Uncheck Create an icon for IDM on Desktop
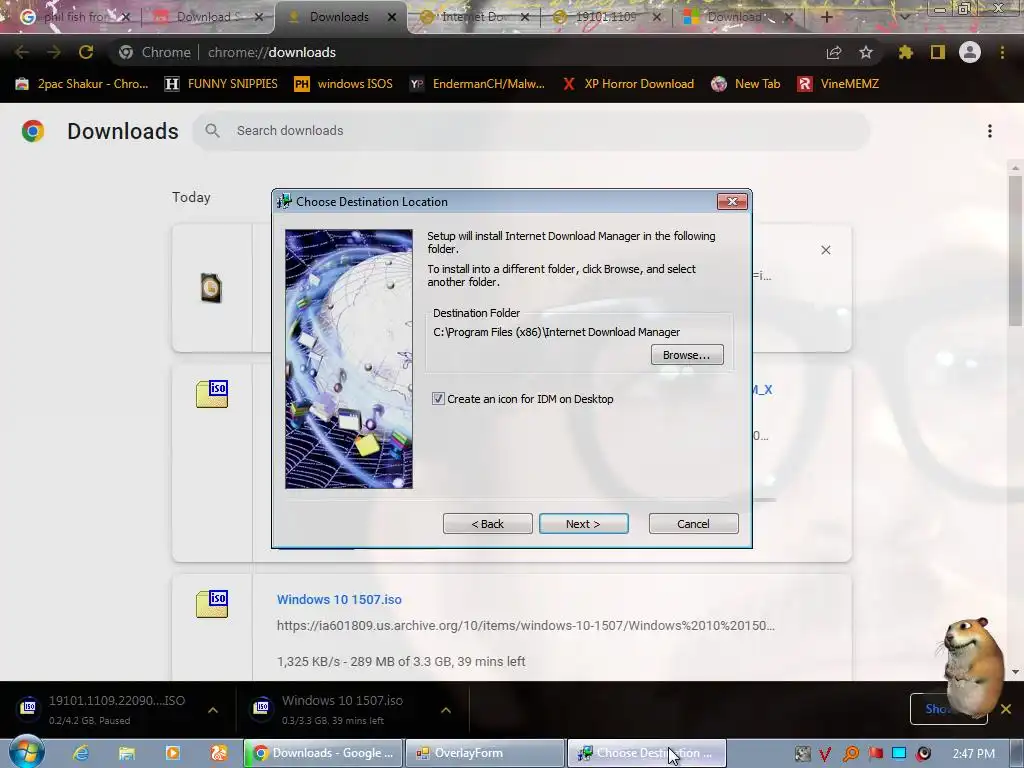 pos(438,398)
